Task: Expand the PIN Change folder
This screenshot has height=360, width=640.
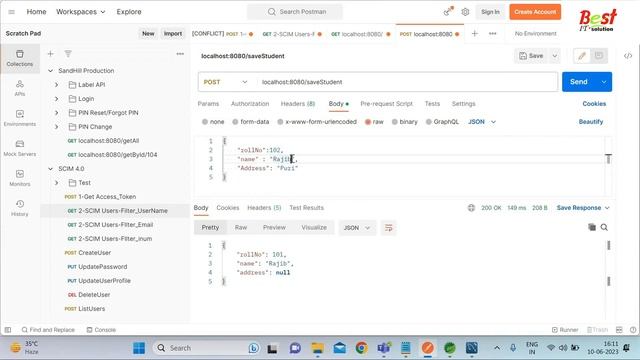Action: (x=57, y=127)
